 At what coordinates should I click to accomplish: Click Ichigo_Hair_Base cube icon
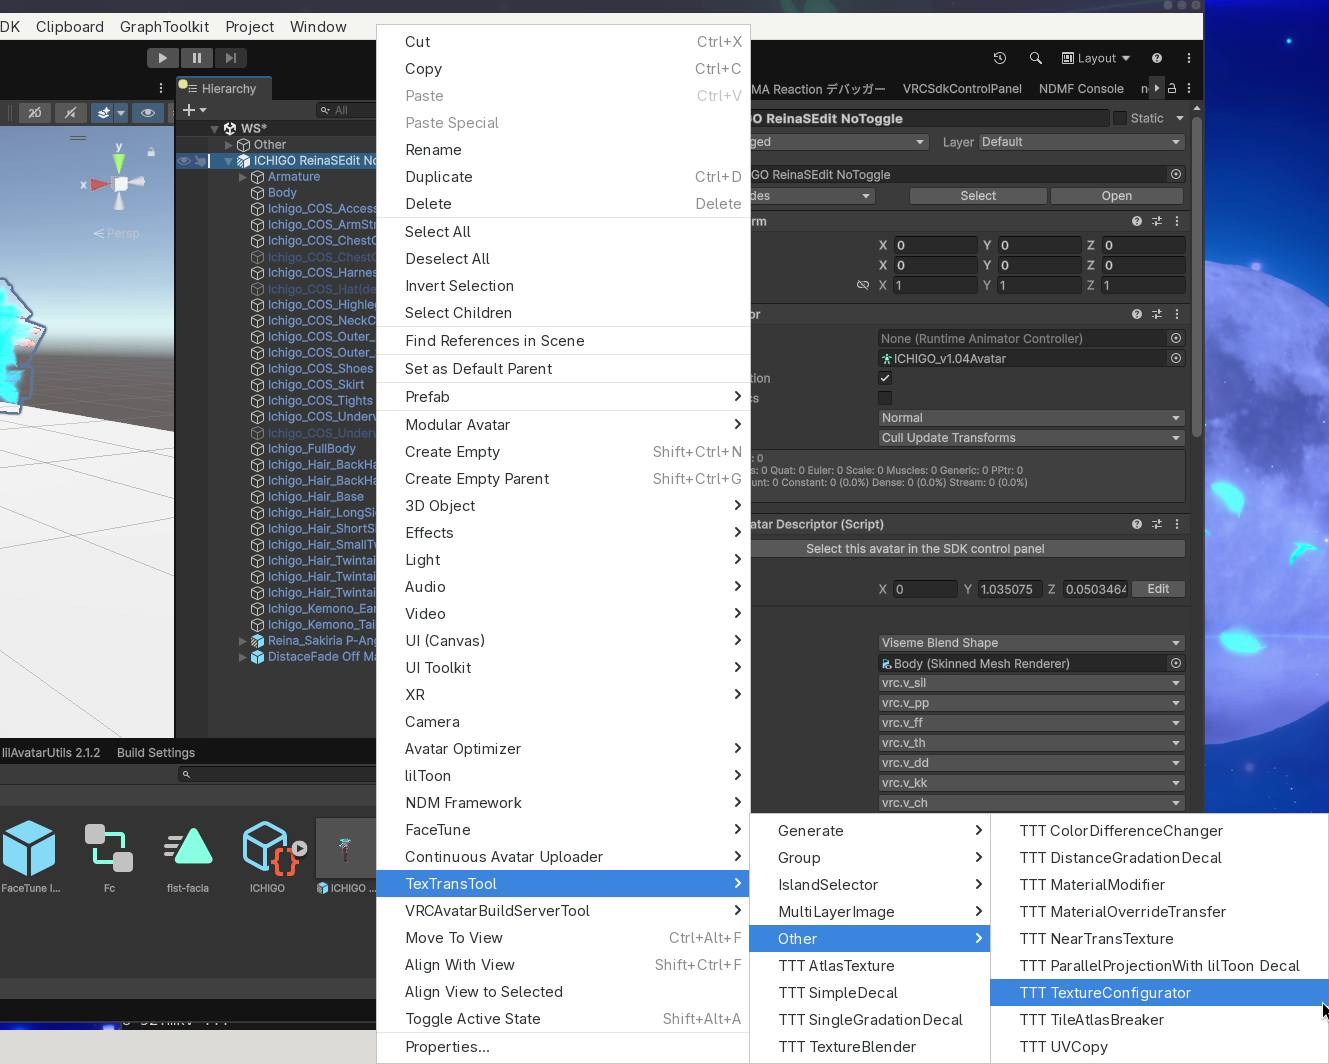pos(258,497)
